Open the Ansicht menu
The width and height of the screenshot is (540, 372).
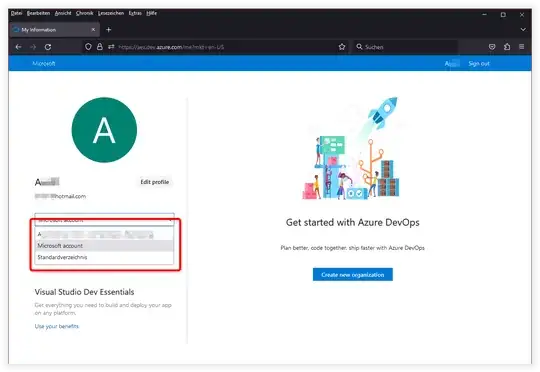(63, 13)
